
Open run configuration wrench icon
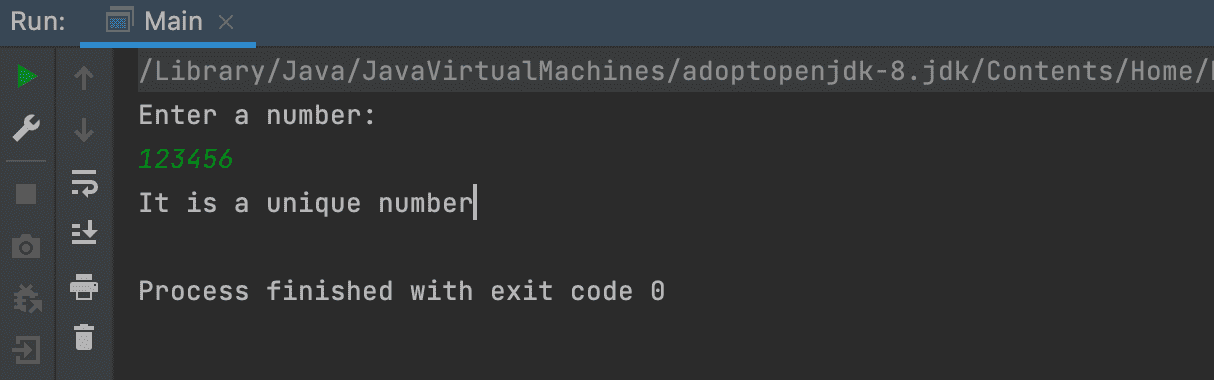point(27,128)
